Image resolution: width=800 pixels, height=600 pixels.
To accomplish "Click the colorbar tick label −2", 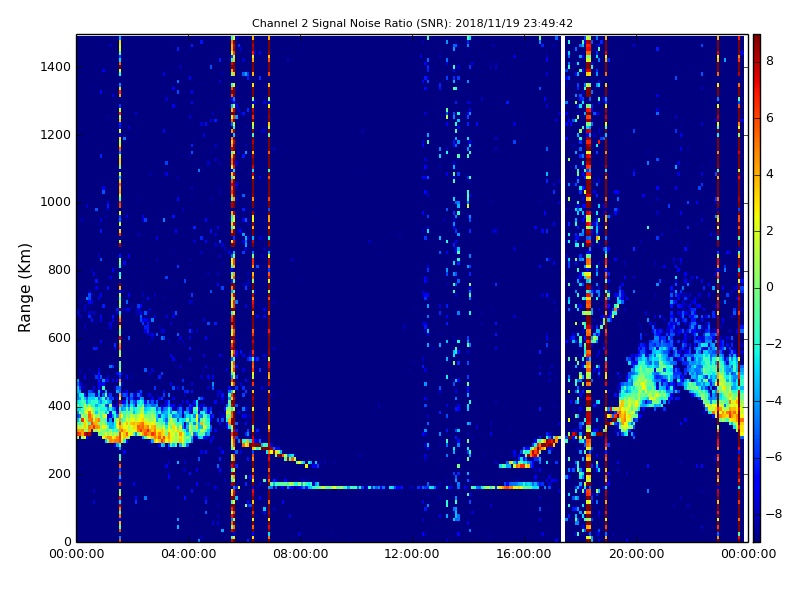I will [774, 344].
